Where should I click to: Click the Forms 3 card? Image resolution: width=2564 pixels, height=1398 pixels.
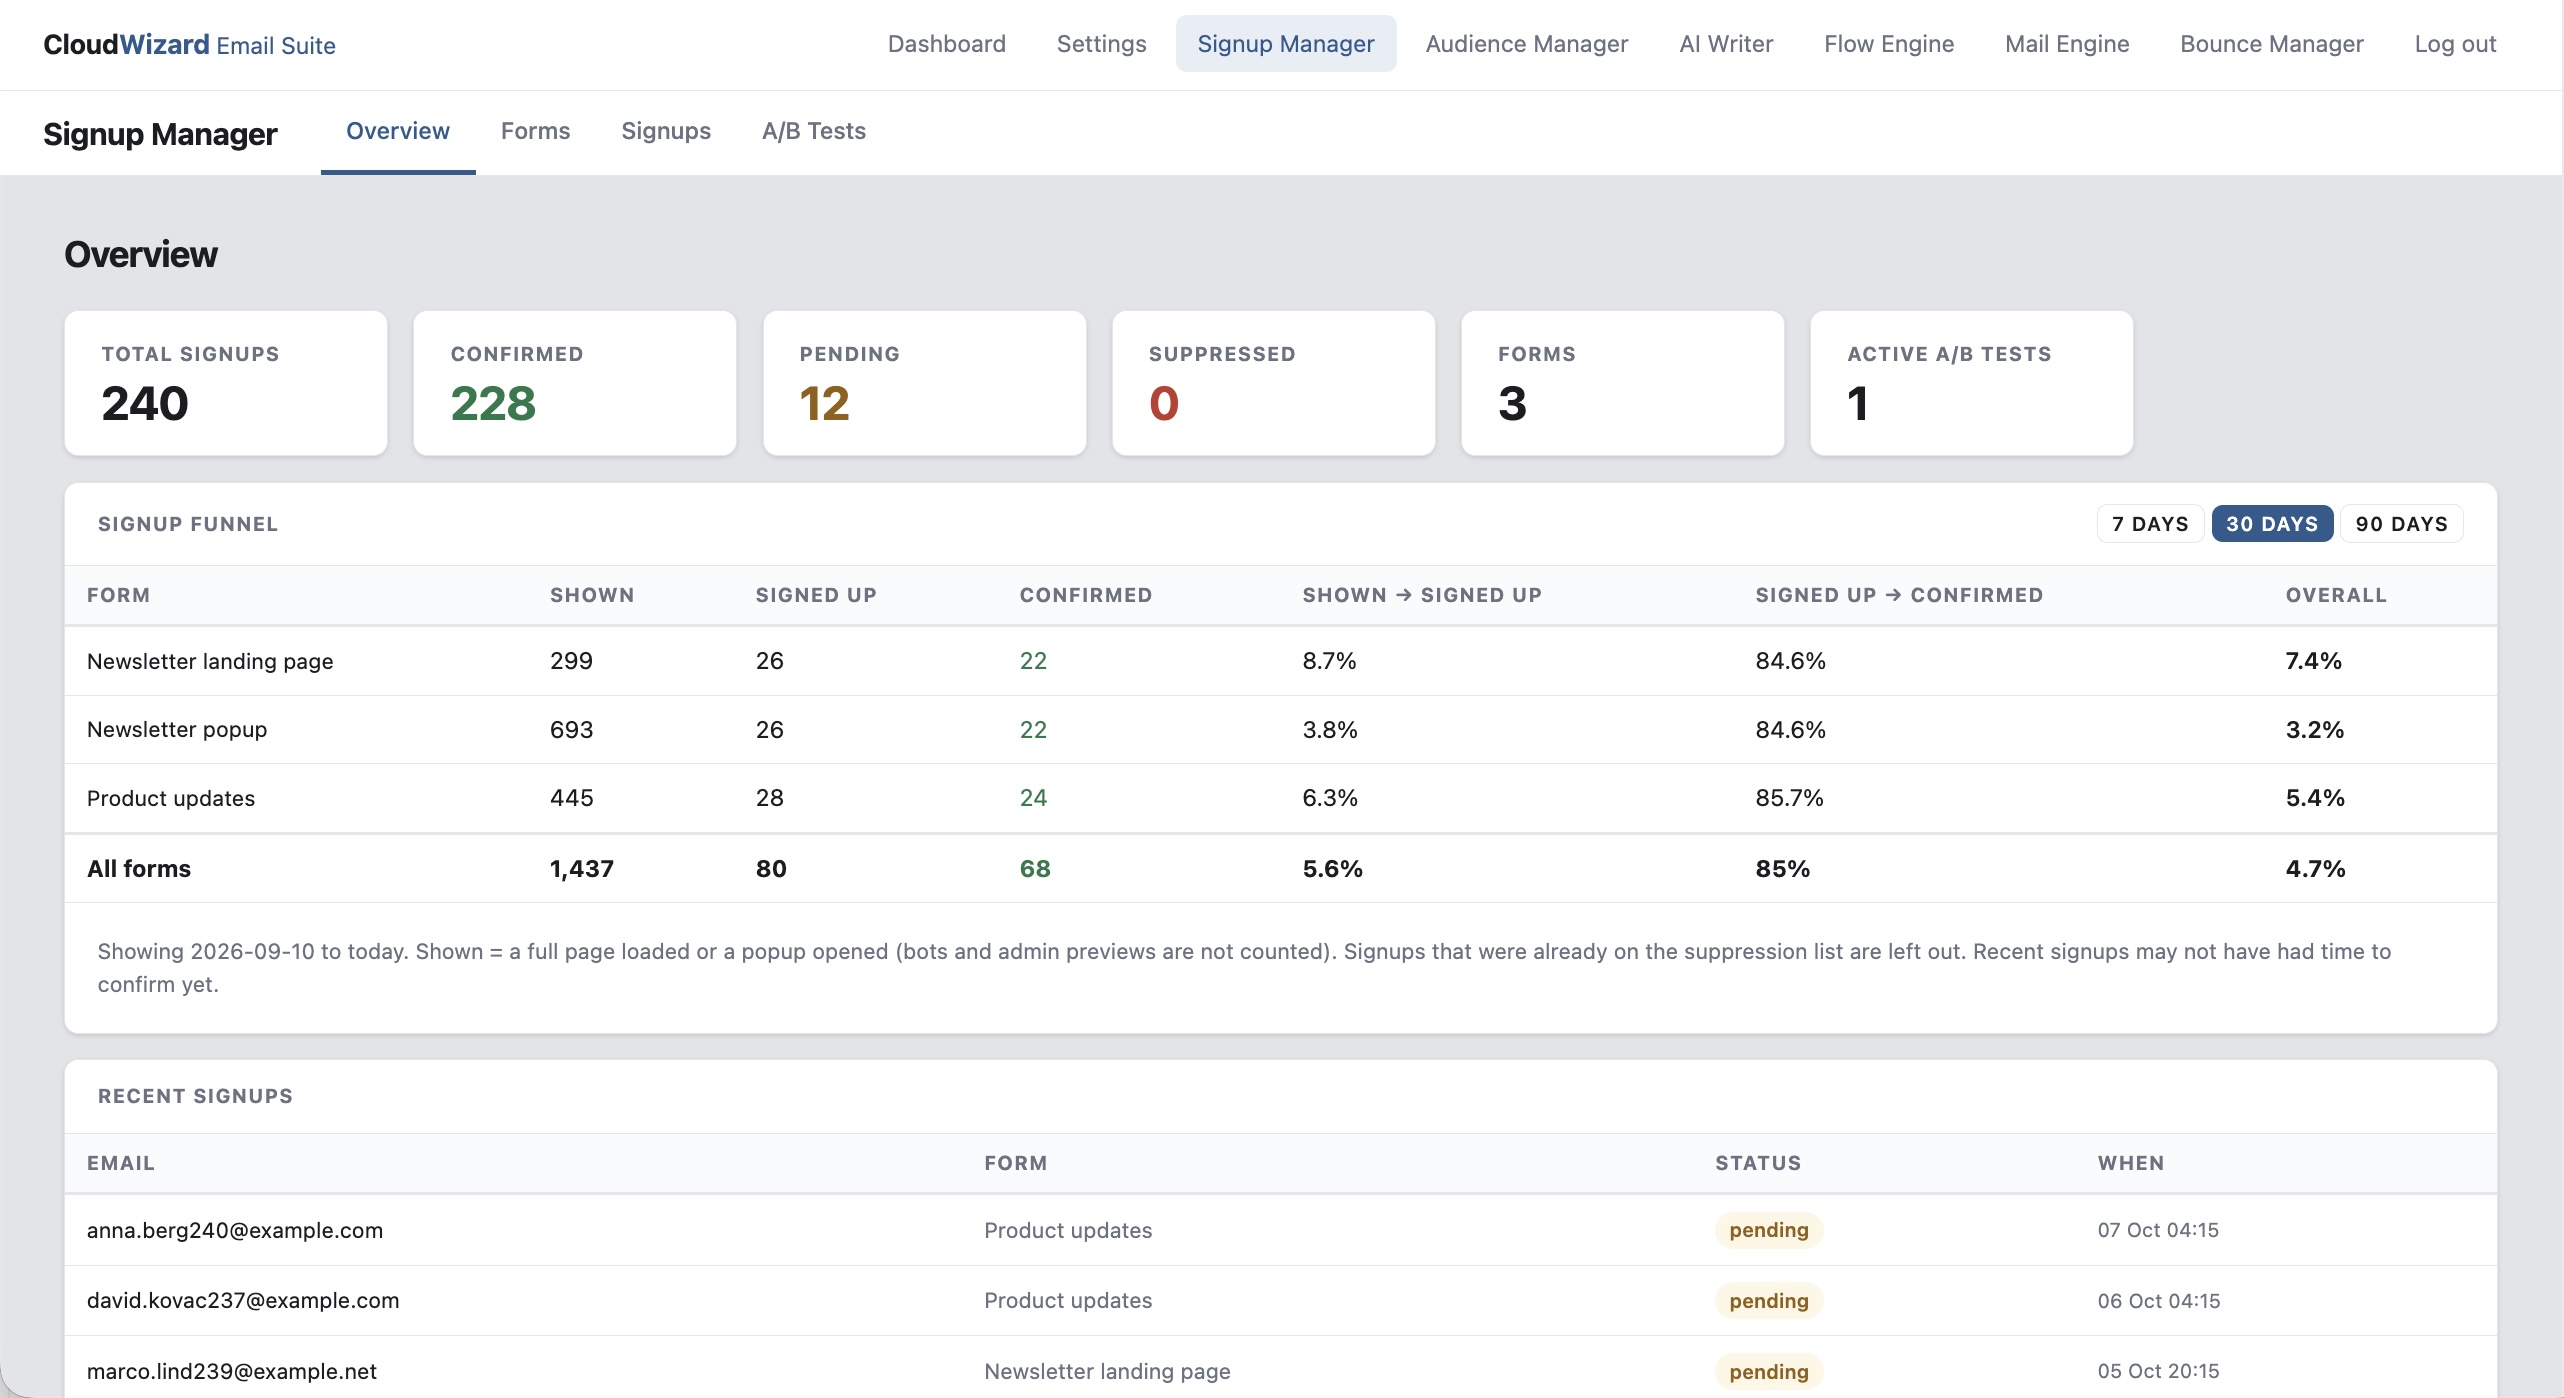point(1622,383)
